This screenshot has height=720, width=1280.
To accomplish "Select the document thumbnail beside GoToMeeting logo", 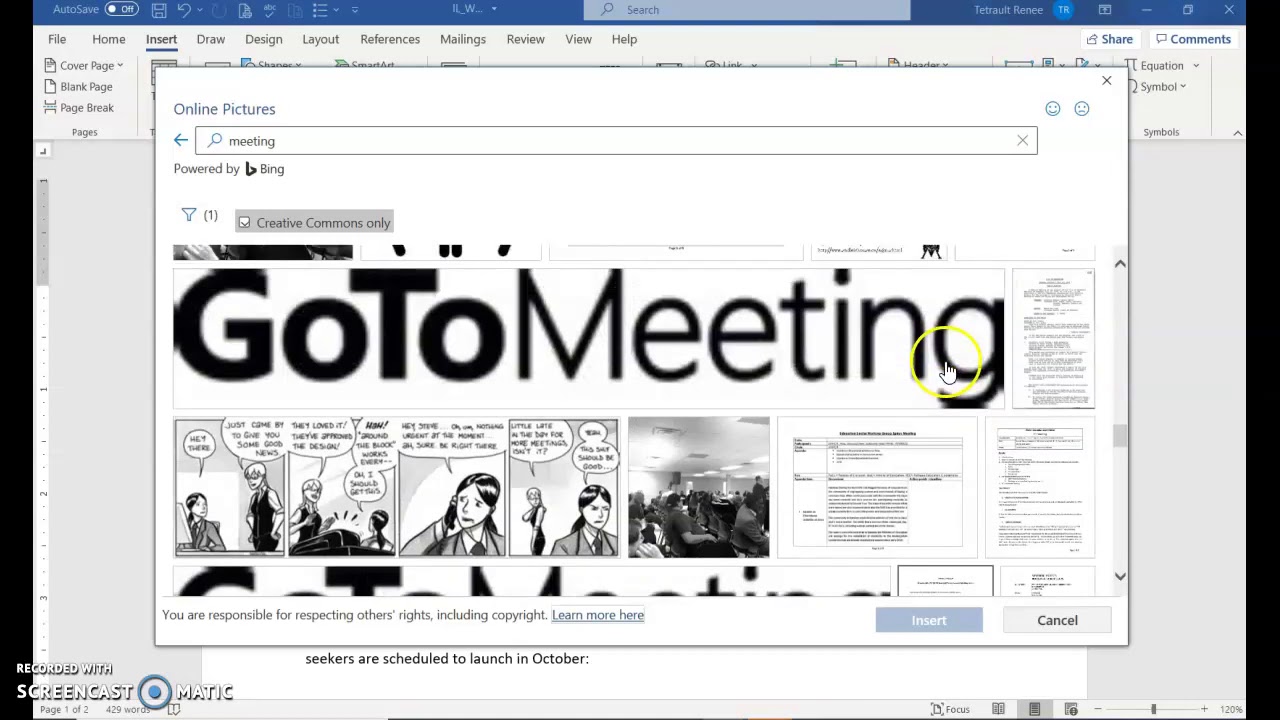I will click(1053, 338).
